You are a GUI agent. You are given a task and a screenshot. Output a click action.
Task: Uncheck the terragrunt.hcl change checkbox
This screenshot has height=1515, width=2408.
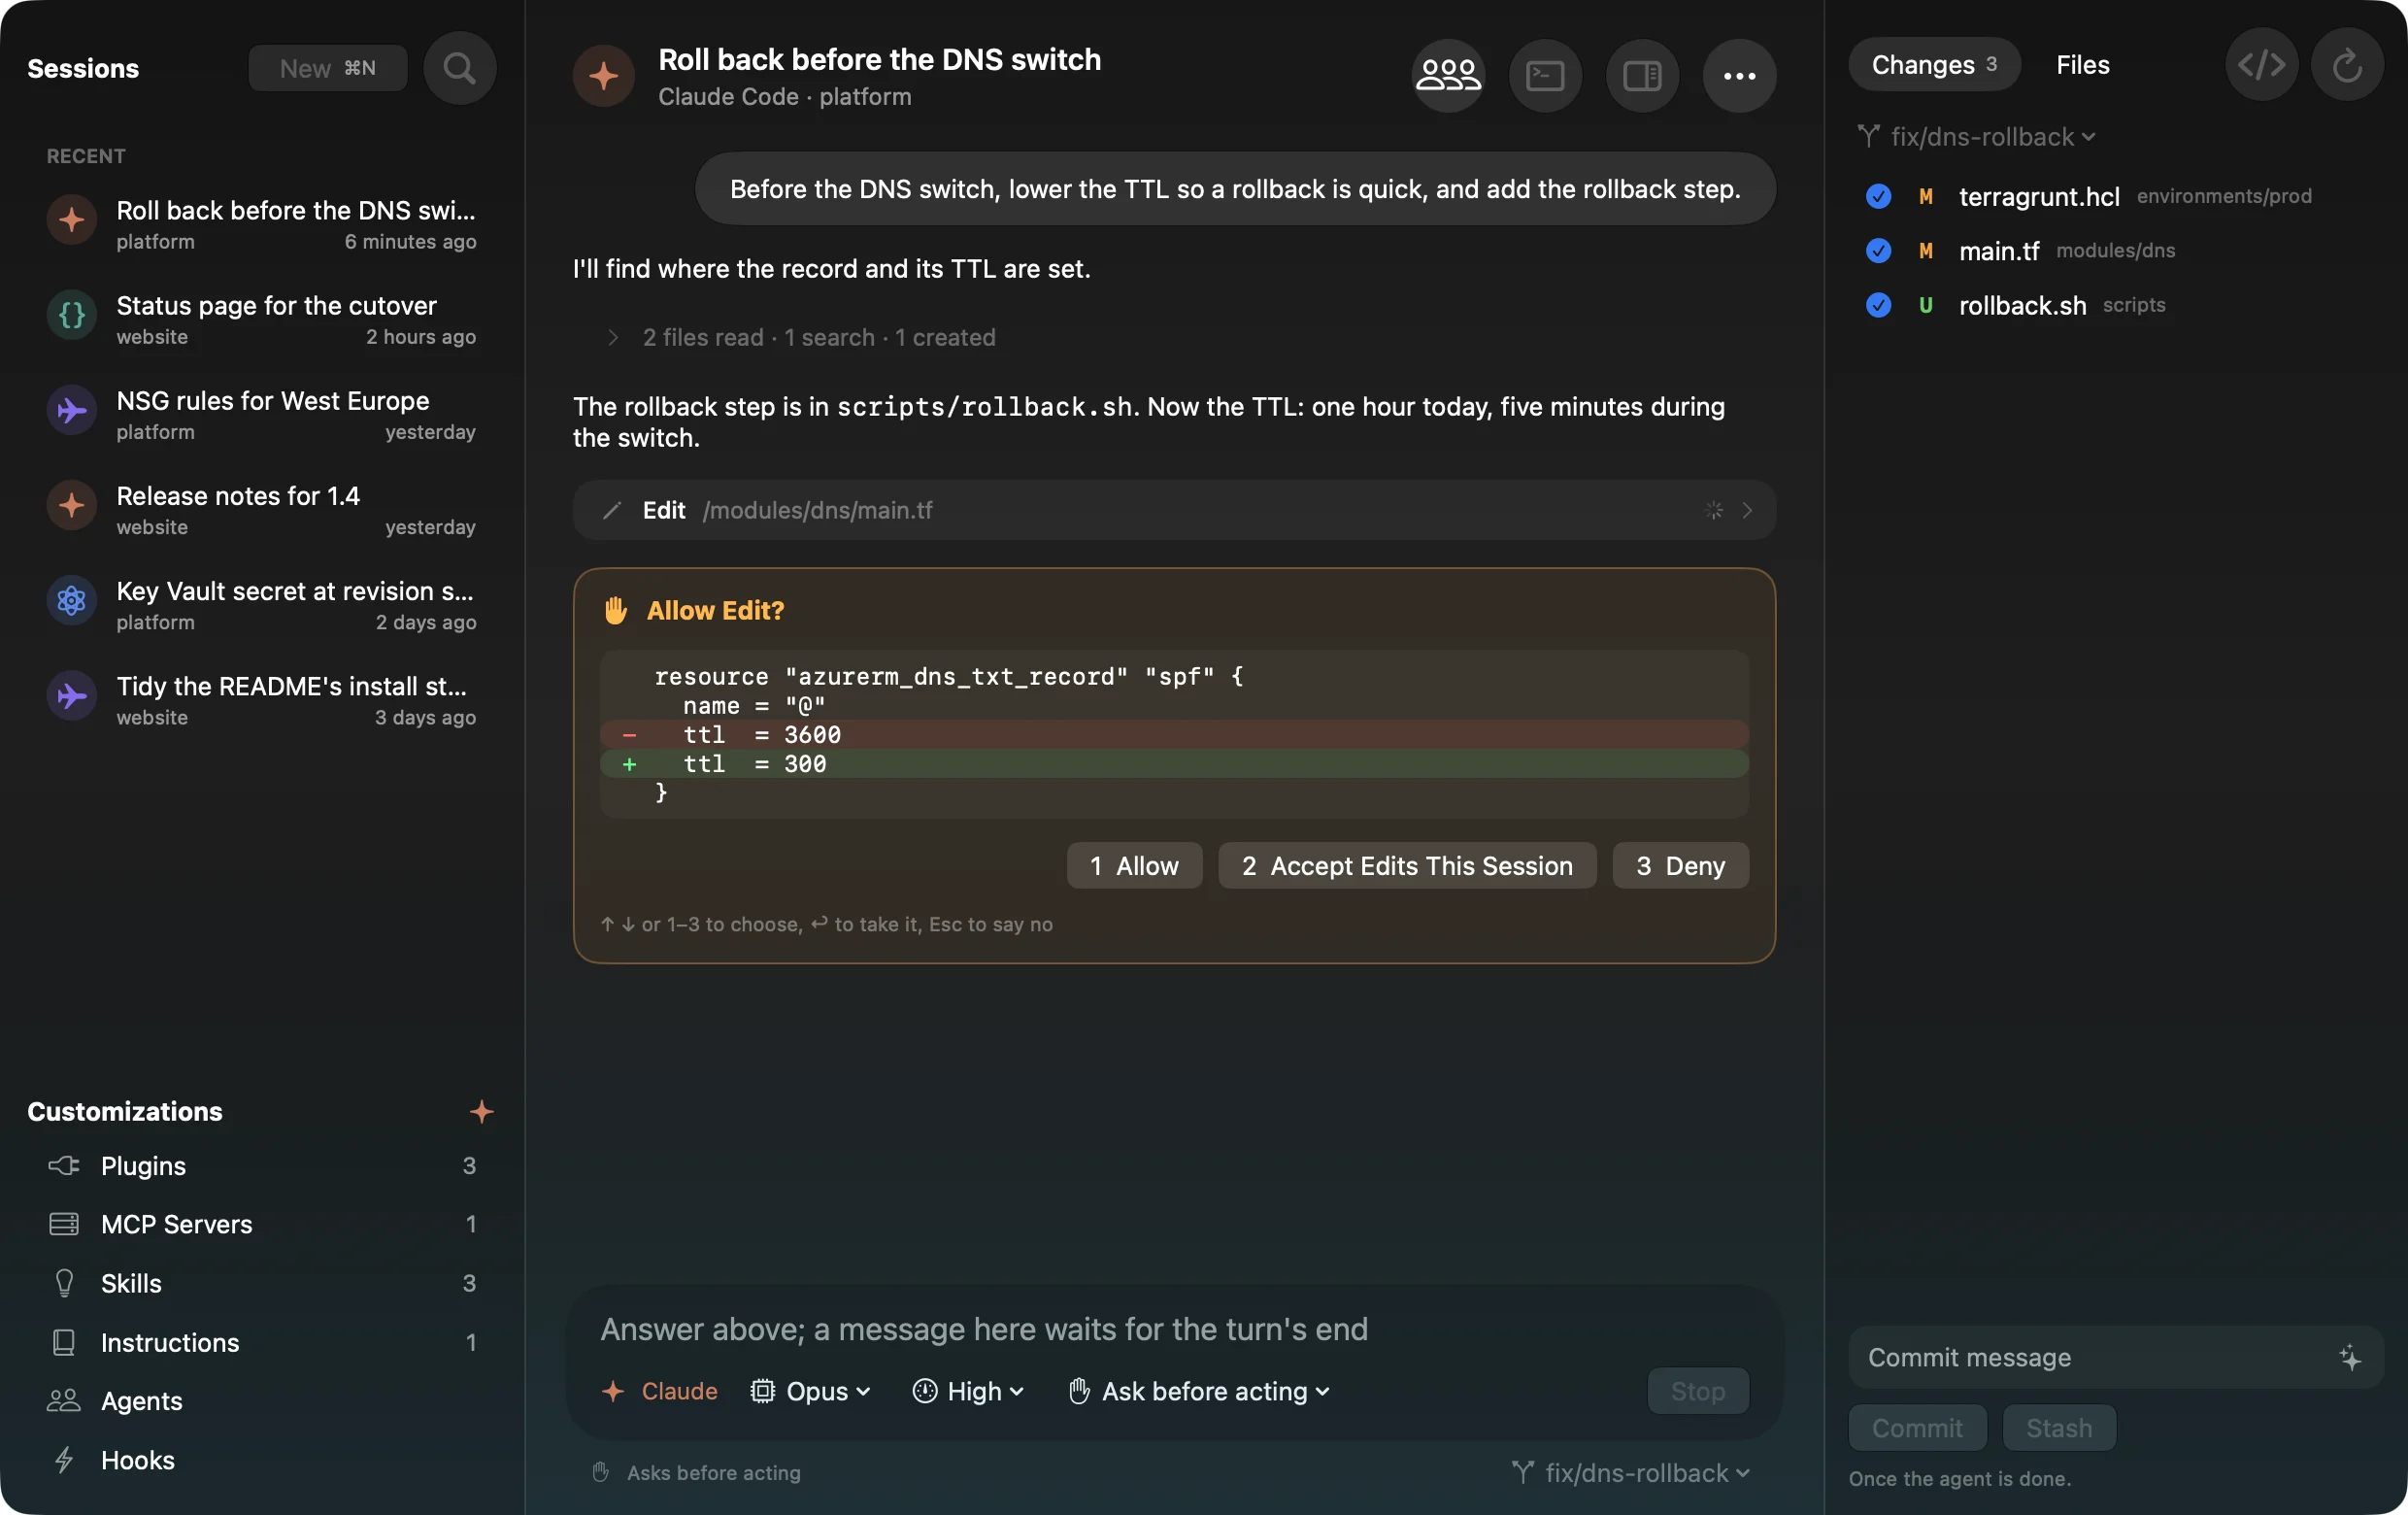[x=1877, y=196]
